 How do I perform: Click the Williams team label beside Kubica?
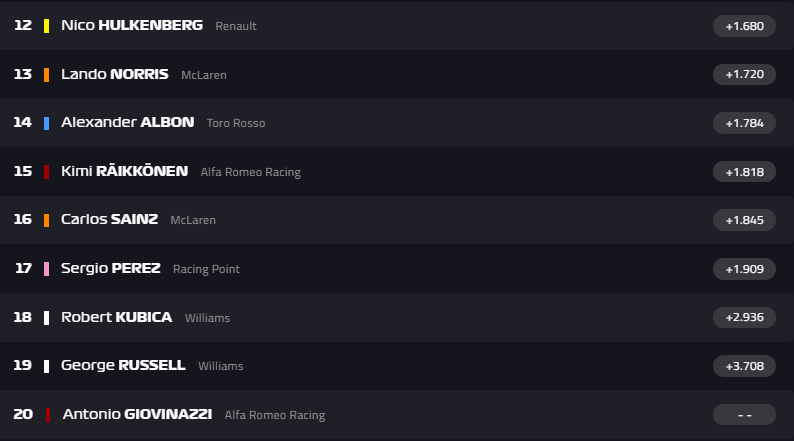click(x=207, y=318)
